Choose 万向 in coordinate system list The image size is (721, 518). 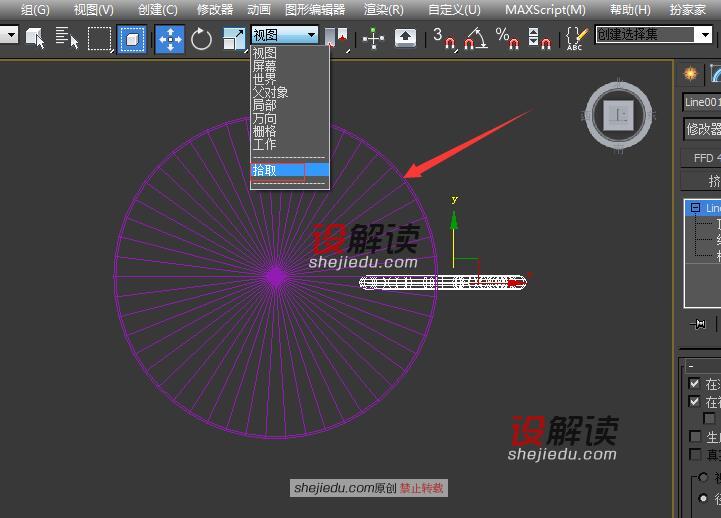coord(290,119)
